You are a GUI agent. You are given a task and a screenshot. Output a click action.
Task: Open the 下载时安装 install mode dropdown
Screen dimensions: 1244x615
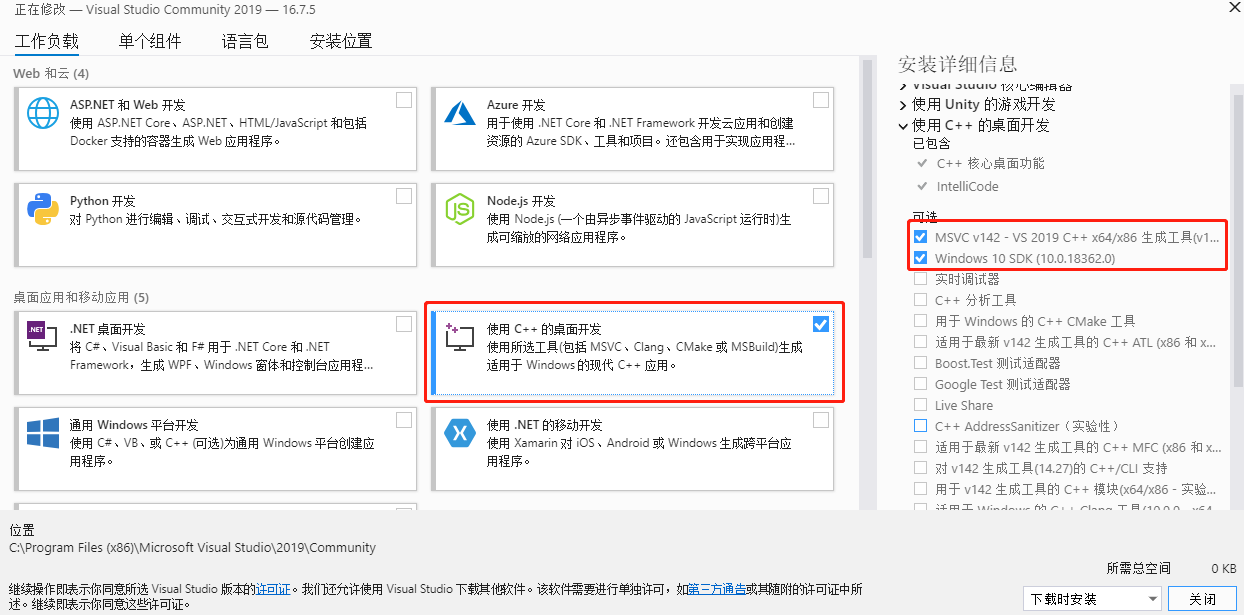coord(1094,599)
